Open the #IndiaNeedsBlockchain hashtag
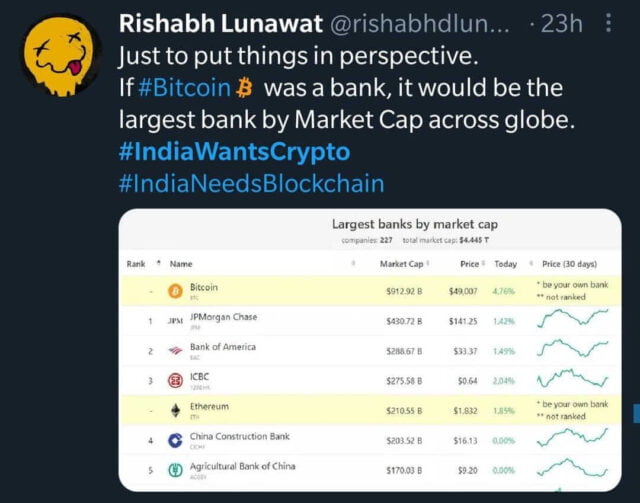Screen dimensions: 640x503 click(x=250, y=184)
